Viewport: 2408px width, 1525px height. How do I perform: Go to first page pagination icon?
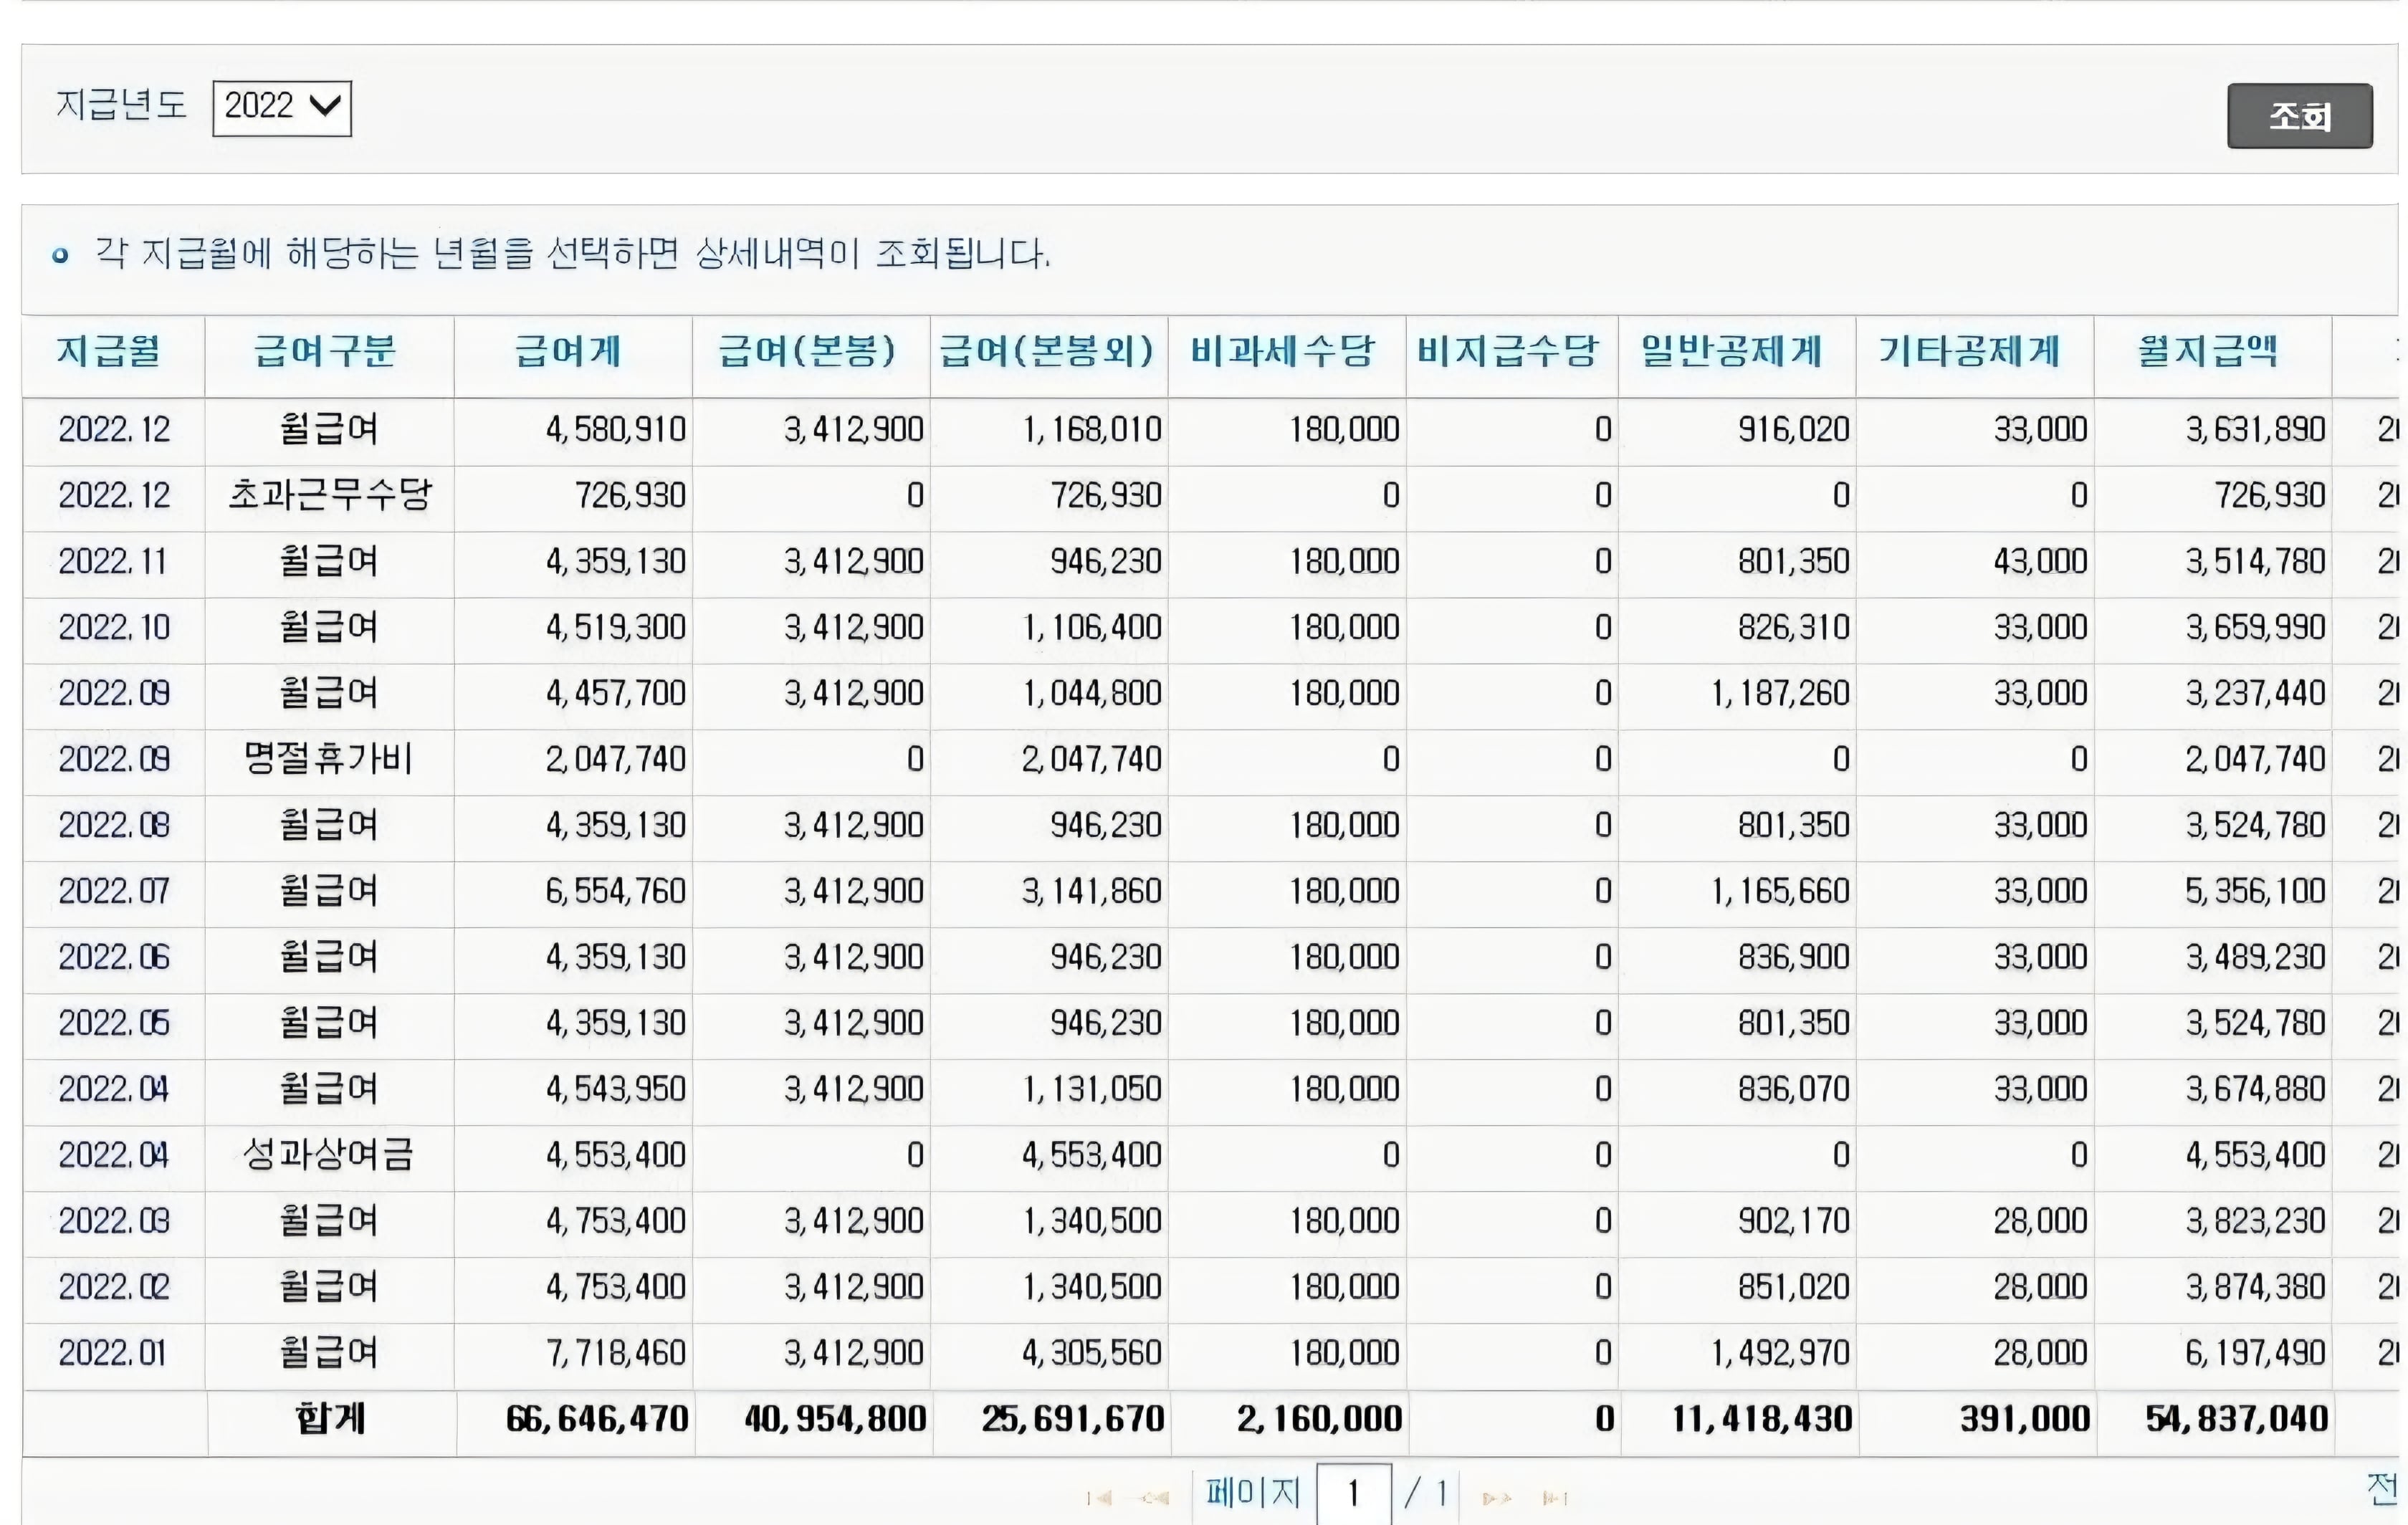(1099, 1498)
